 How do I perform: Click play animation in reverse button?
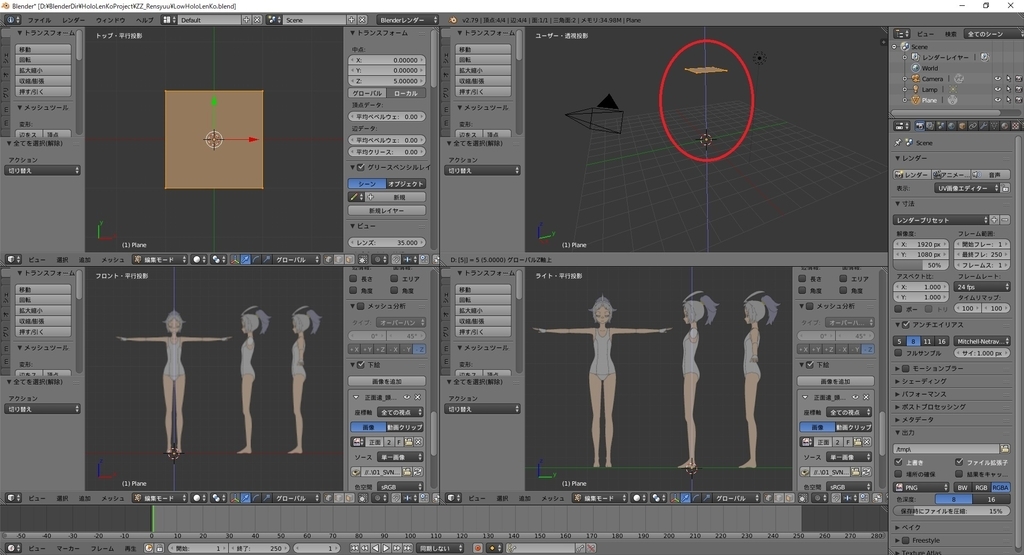(376, 548)
